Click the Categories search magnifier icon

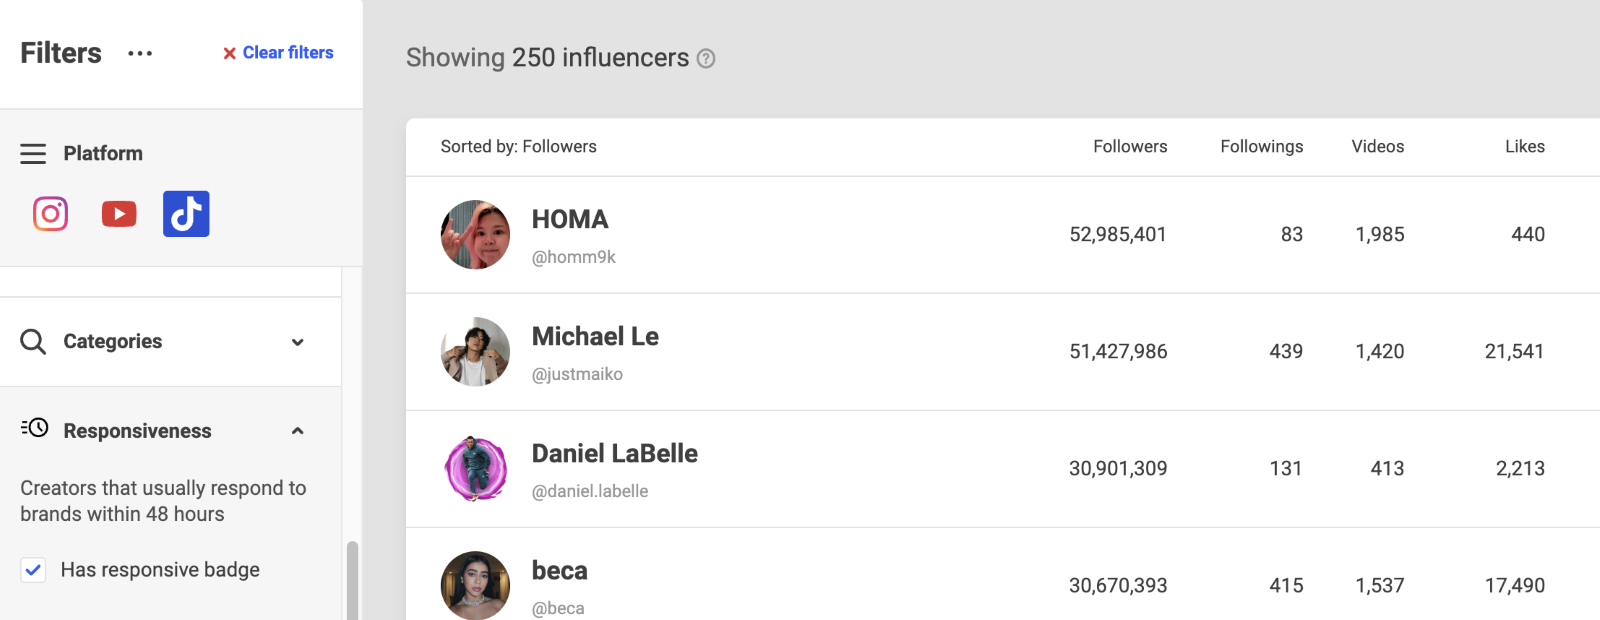(33, 342)
